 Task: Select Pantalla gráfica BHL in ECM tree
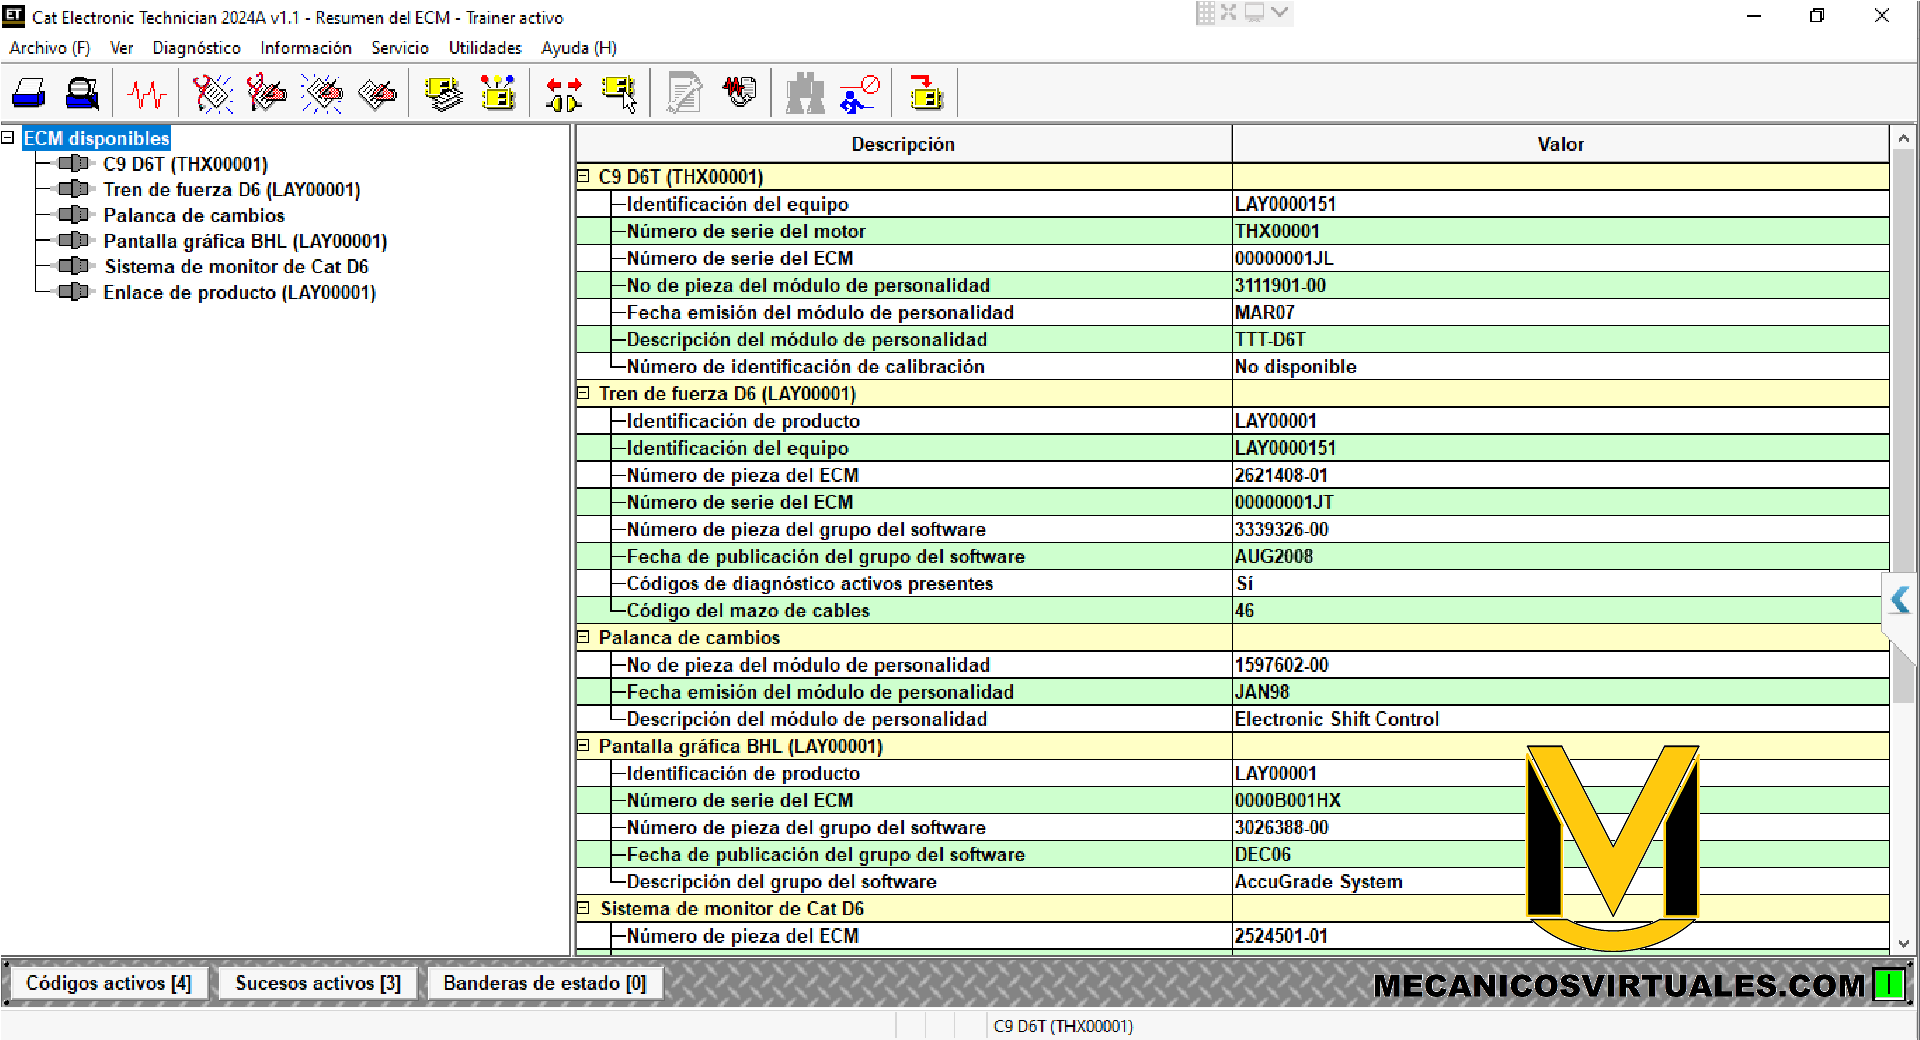coord(245,241)
